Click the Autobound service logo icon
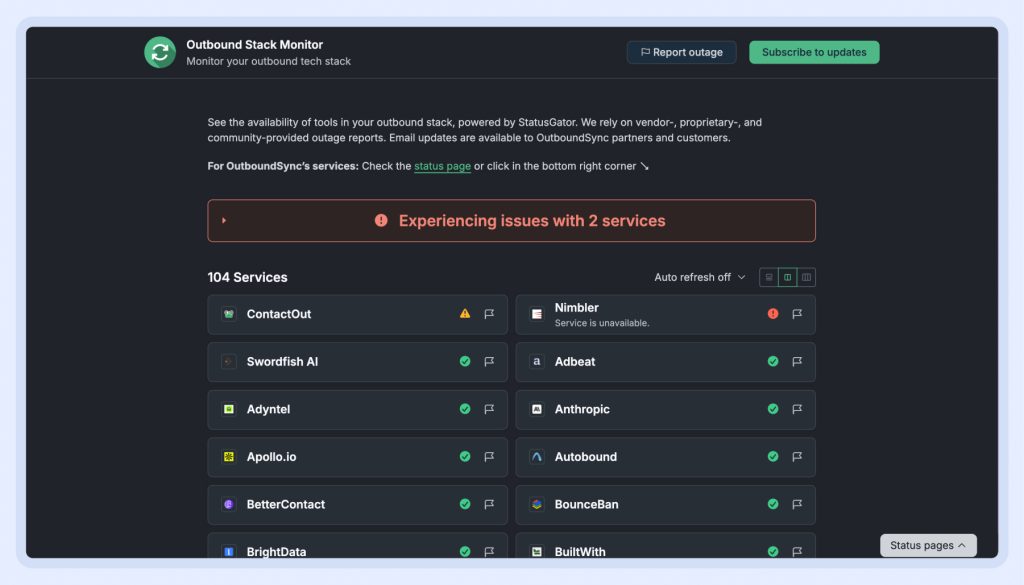Screen dimensions: 1024x585 537,457
